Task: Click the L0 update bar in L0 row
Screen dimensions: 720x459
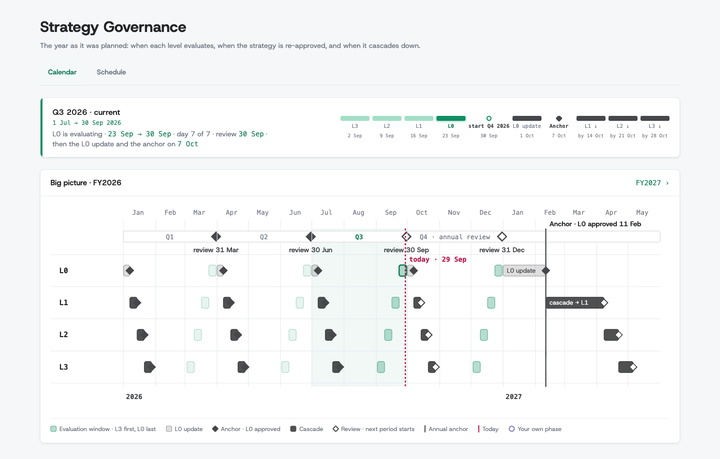Action: point(523,270)
